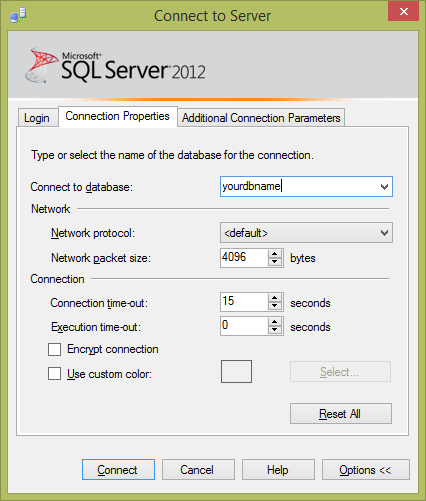This screenshot has height=501, width=426.
Task: Click the Select... color button
Action: (340, 372)
